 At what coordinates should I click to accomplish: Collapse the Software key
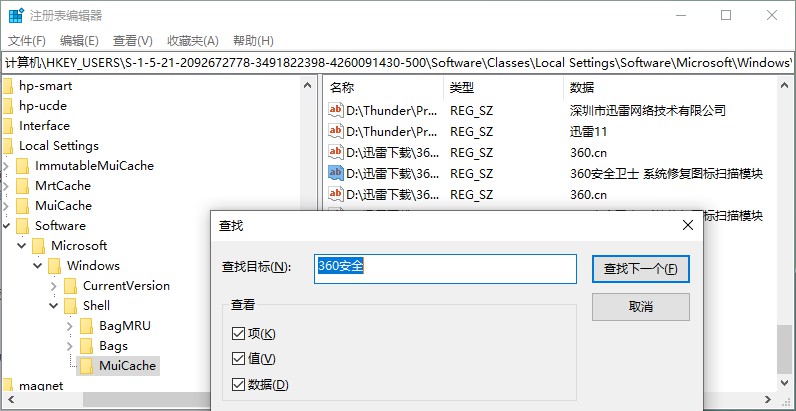(6, 226)
